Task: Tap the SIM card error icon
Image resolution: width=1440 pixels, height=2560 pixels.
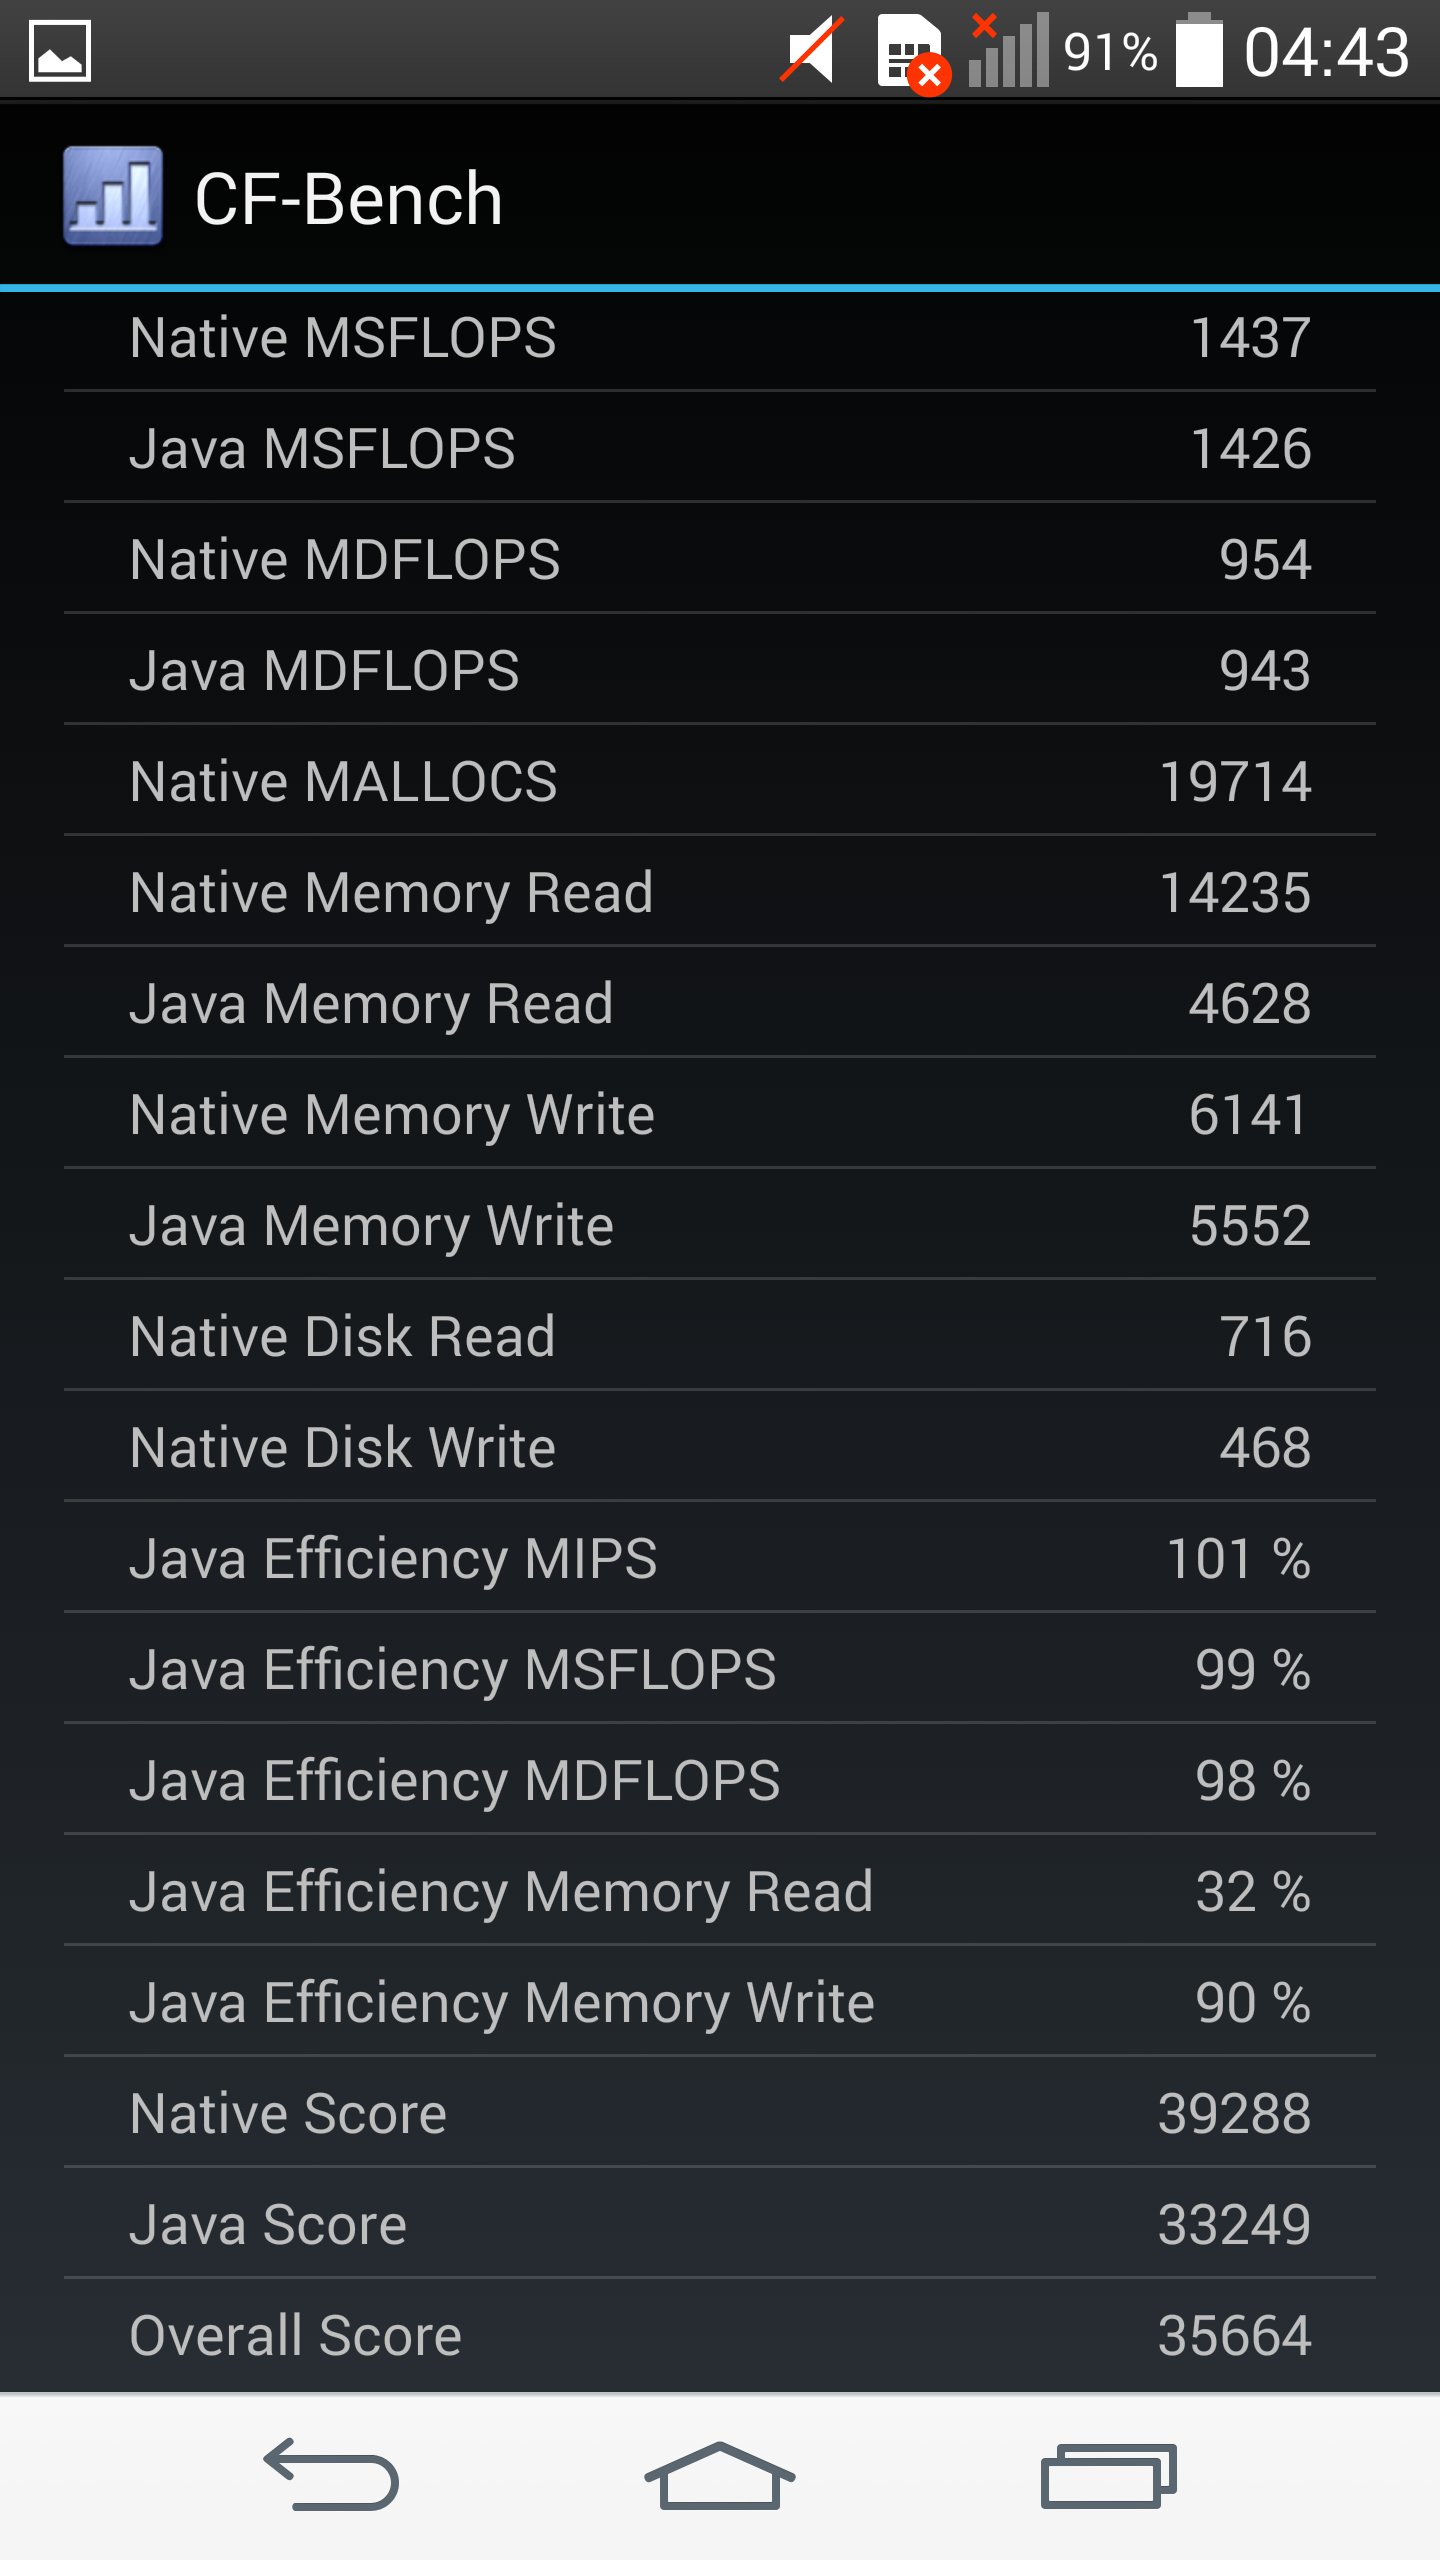Action: [x=912, y=54]
